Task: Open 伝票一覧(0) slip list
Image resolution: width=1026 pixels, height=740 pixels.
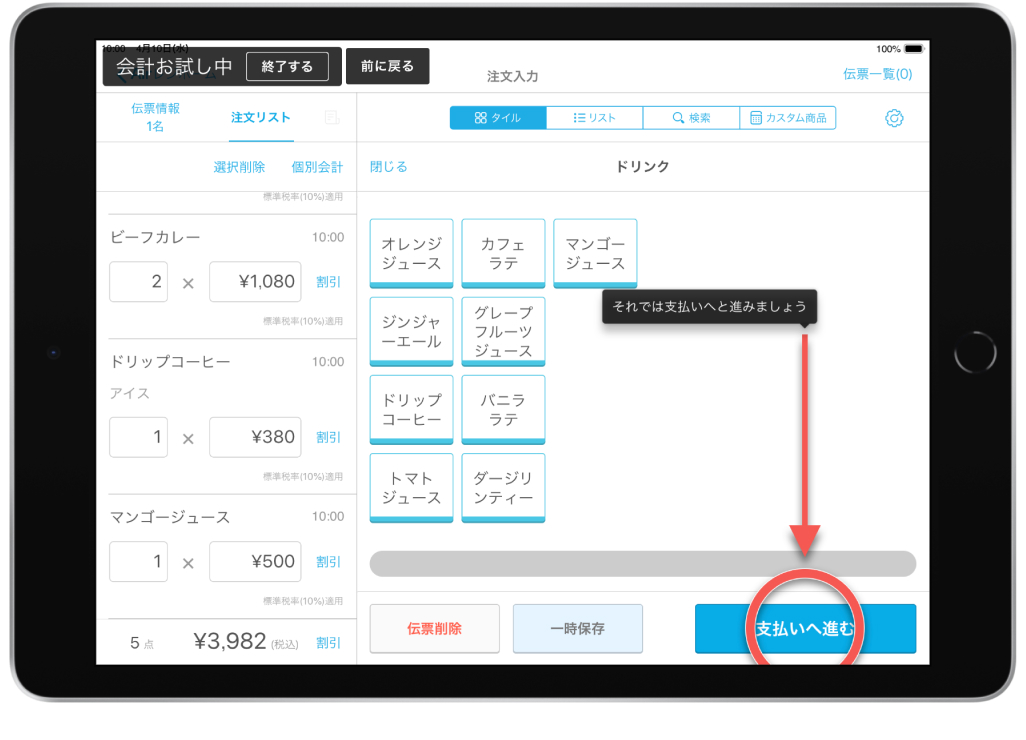Action: click(877, 74)
